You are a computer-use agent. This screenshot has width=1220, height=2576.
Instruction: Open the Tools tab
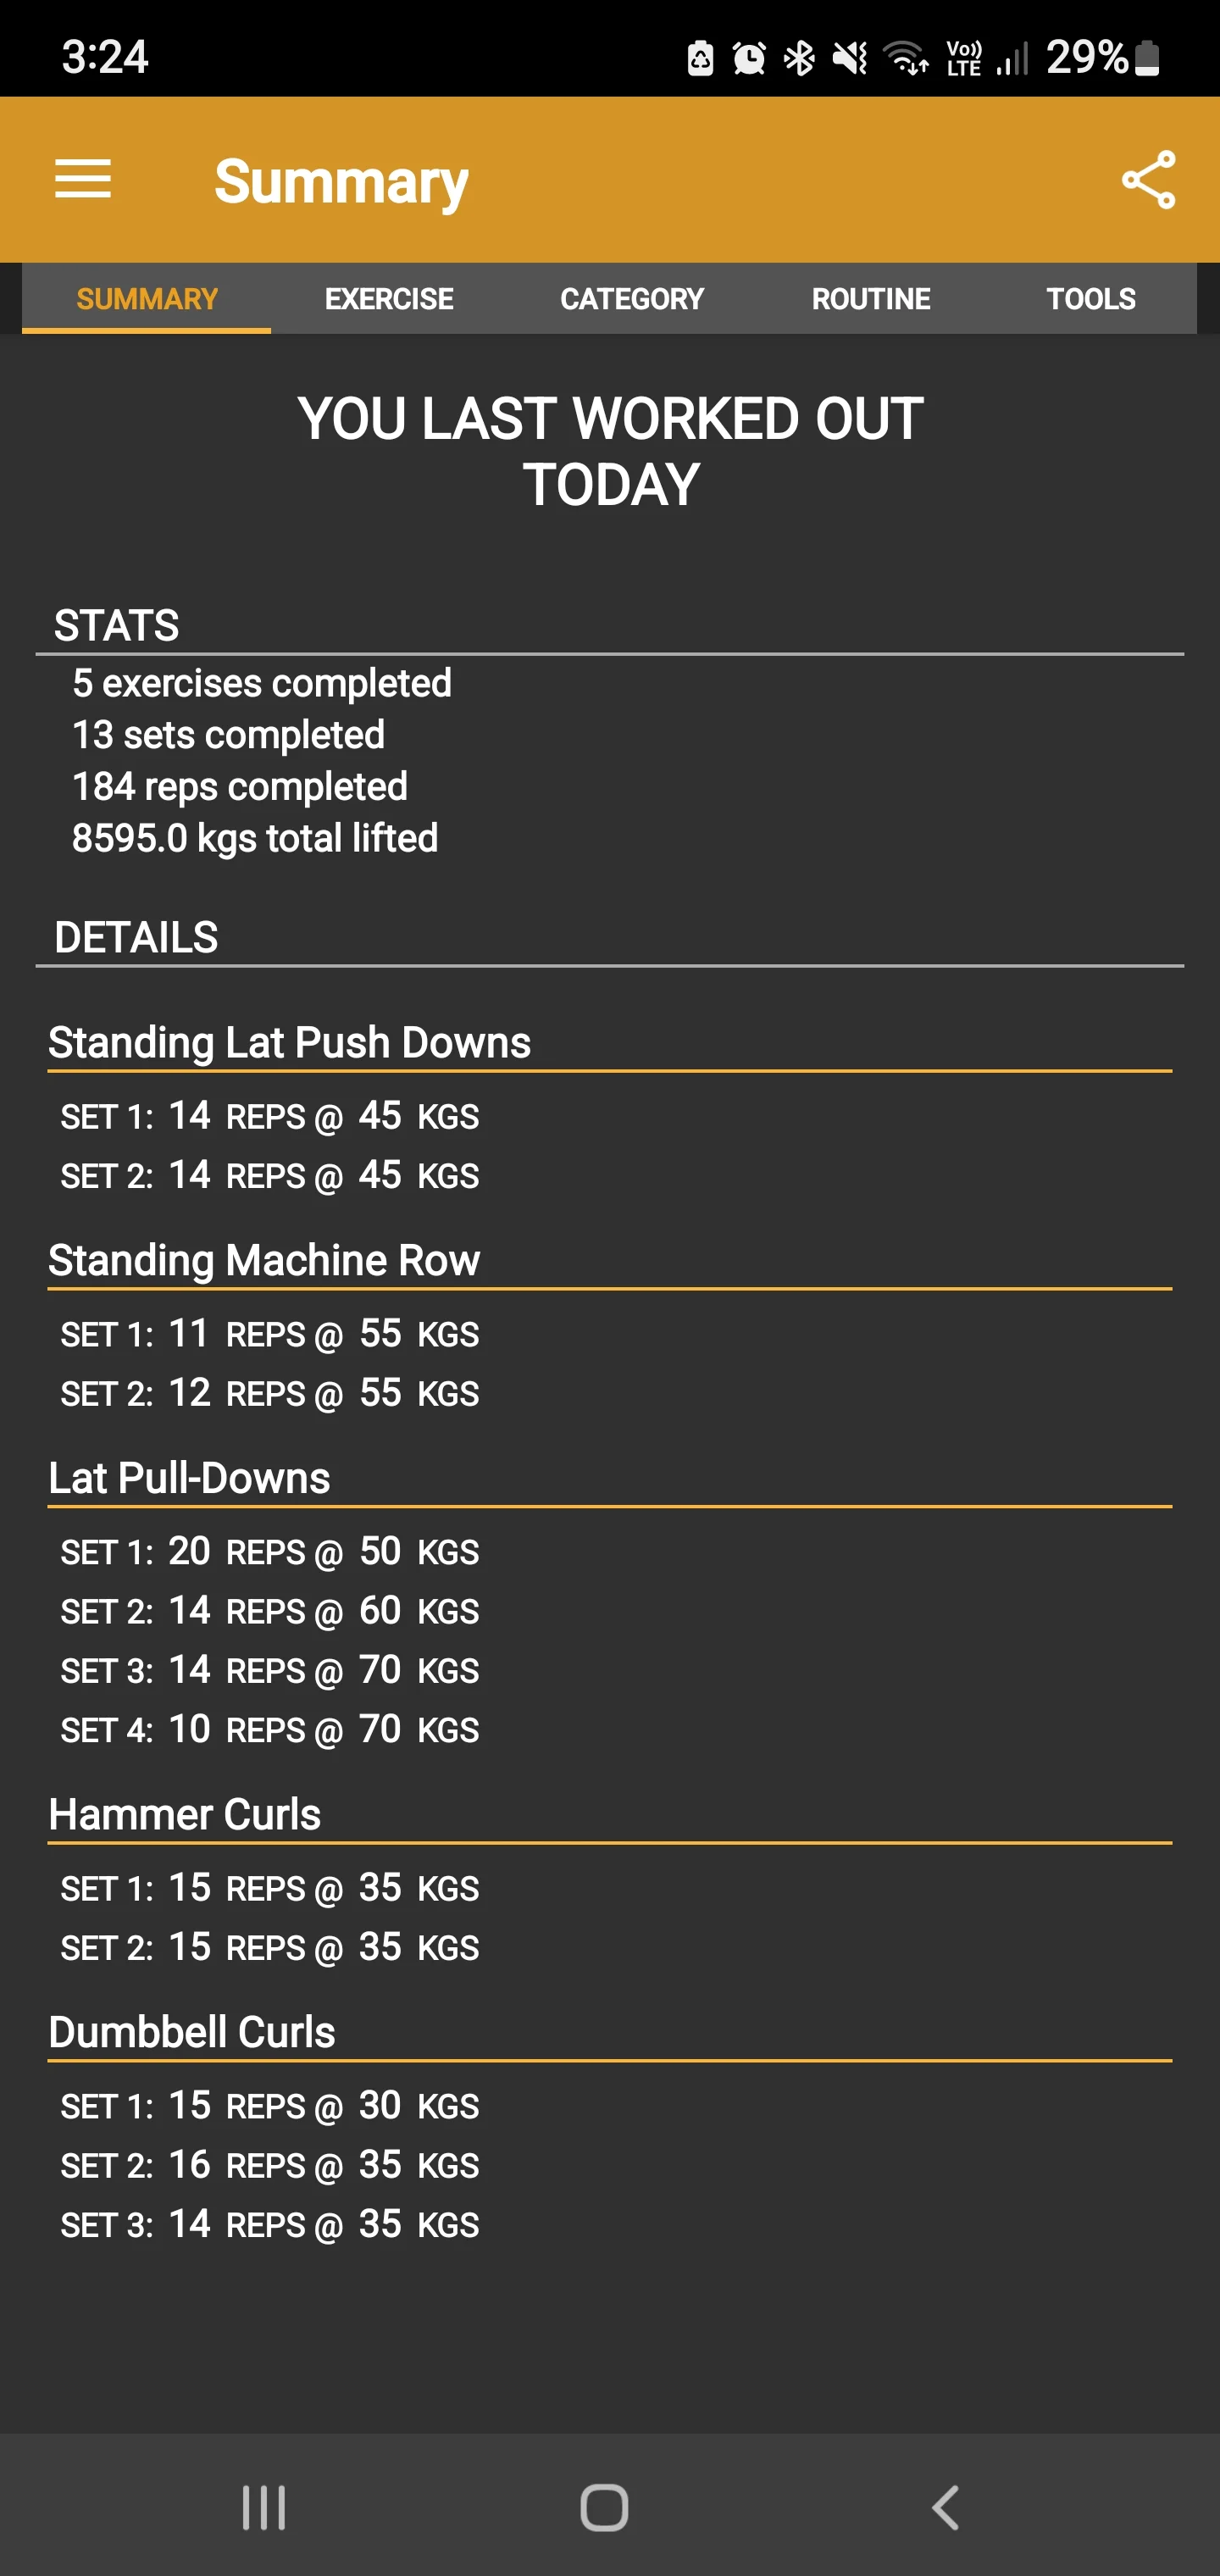(x=1091, y=299)
